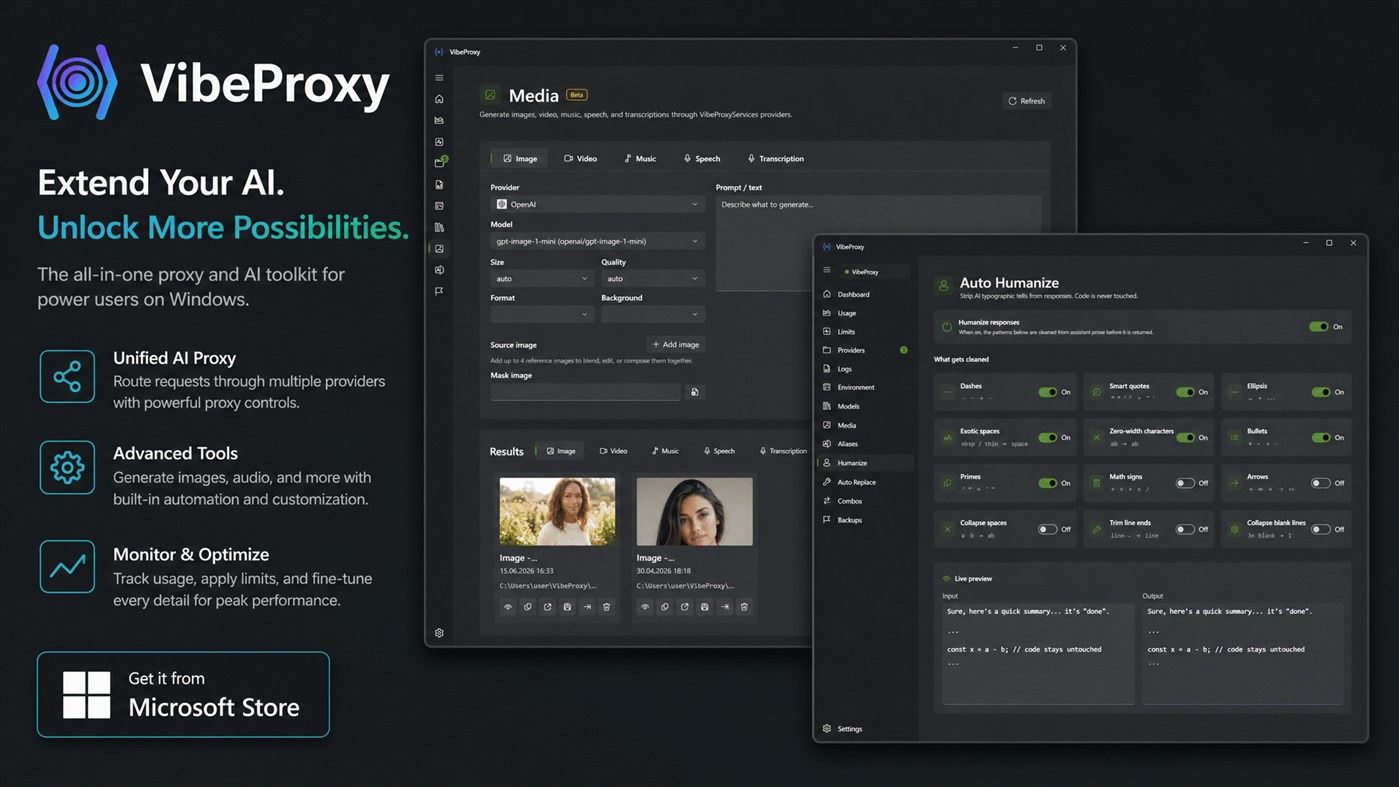Open the woman-in-field image thumbnail
The width and height of the screenshot is (1399, 787).
(x=557, y=511)
